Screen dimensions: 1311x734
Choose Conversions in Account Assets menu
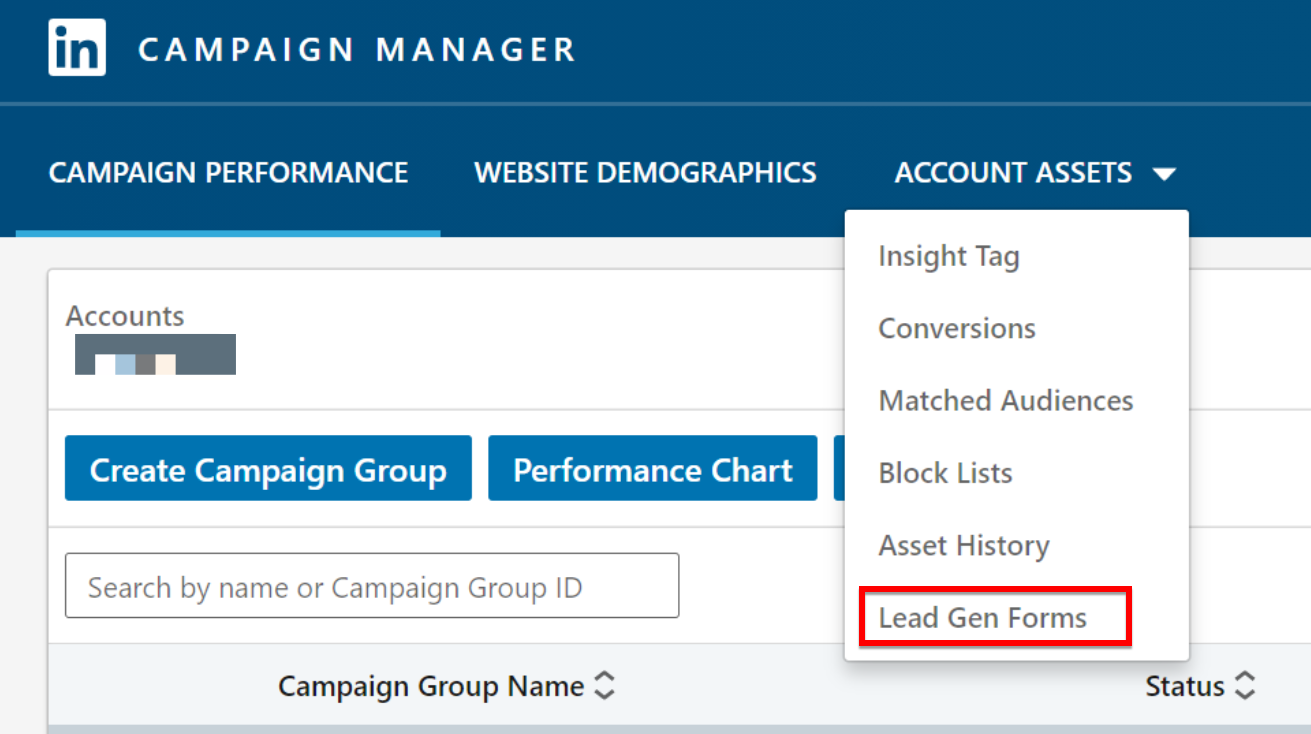coord(956,329)
